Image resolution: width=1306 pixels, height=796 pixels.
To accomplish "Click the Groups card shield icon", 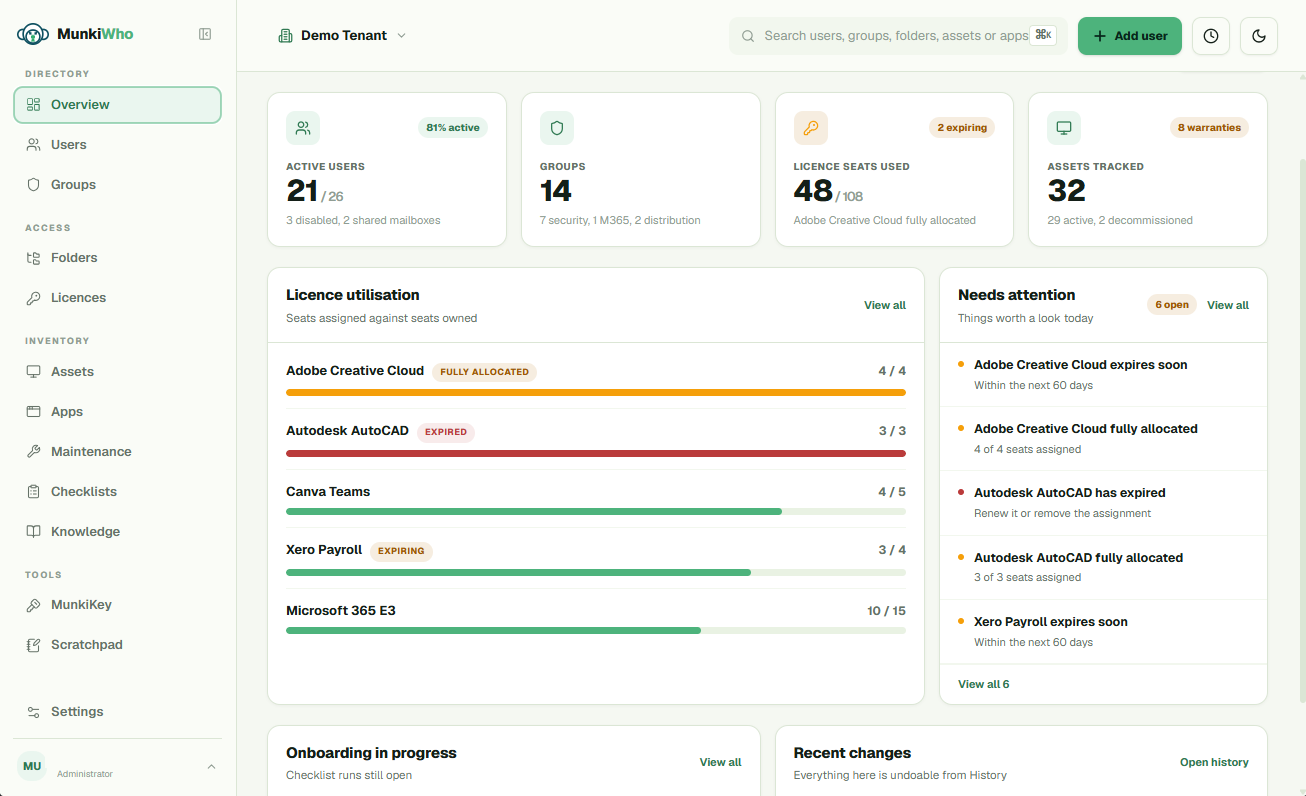I will 557,128.
